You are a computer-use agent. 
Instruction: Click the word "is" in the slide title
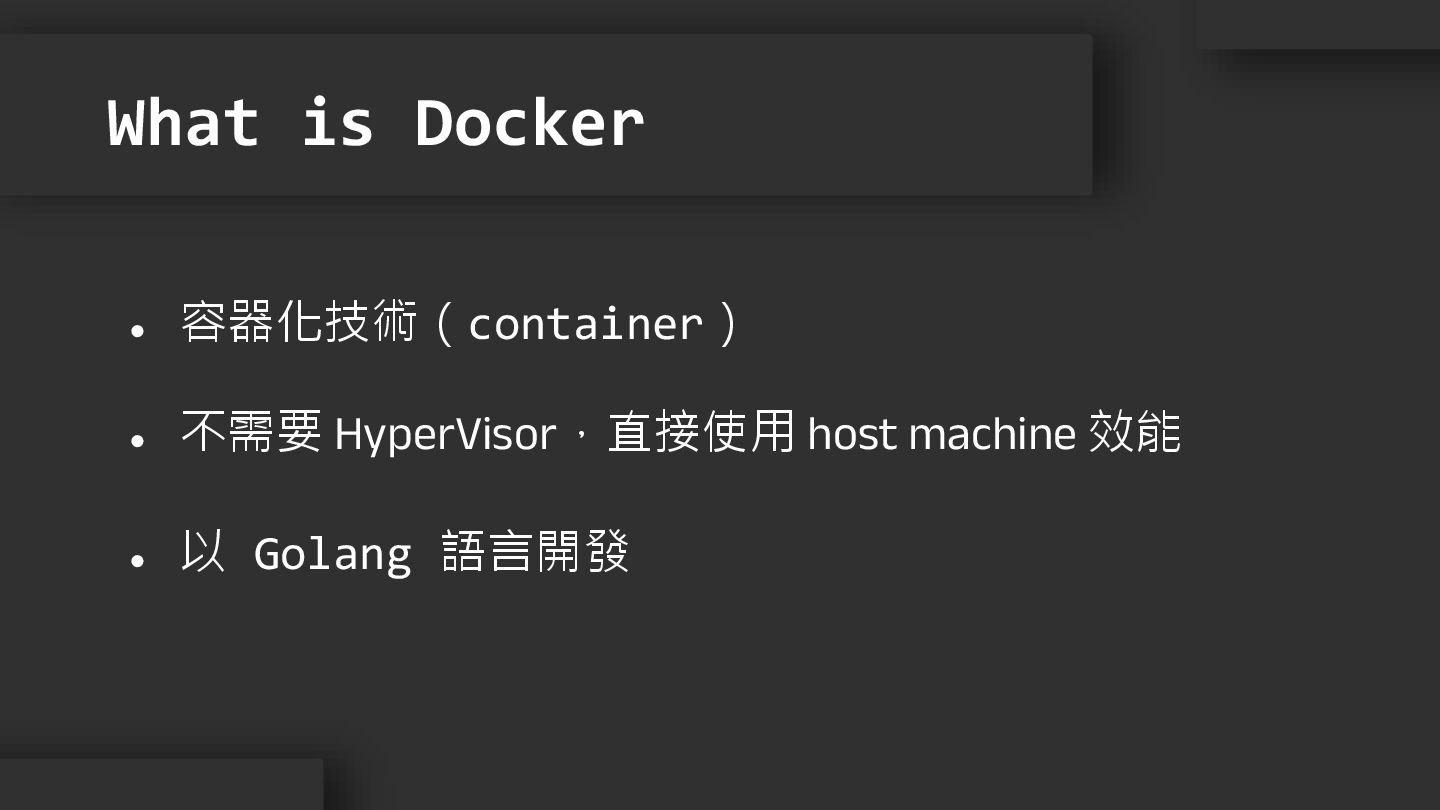[338, 123]
